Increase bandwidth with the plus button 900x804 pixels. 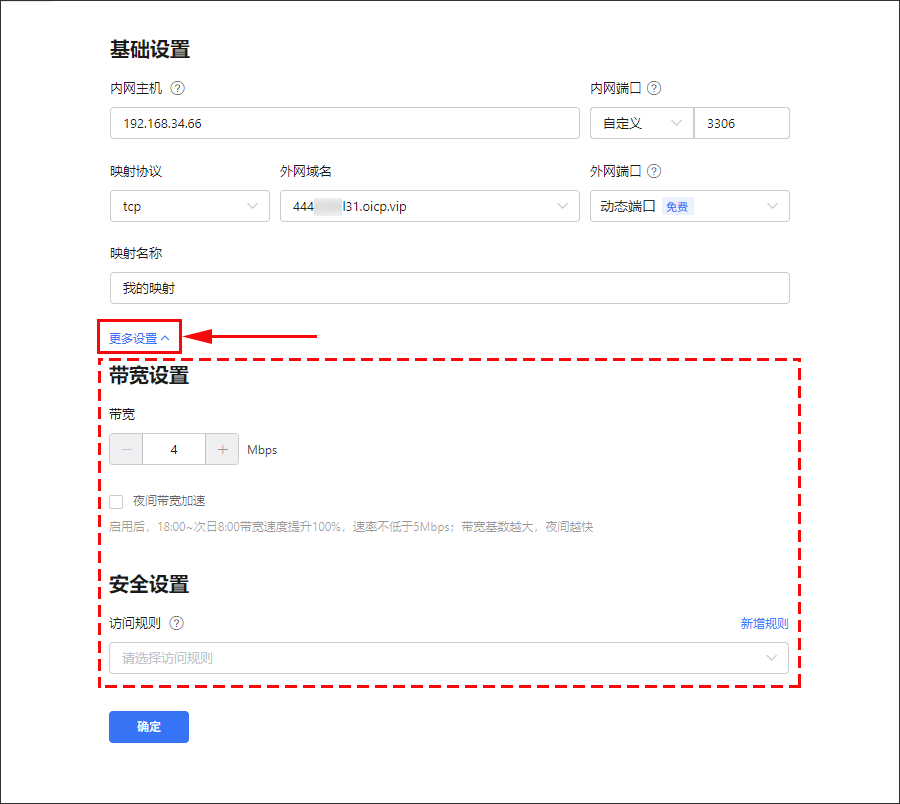tap(222, 450)
